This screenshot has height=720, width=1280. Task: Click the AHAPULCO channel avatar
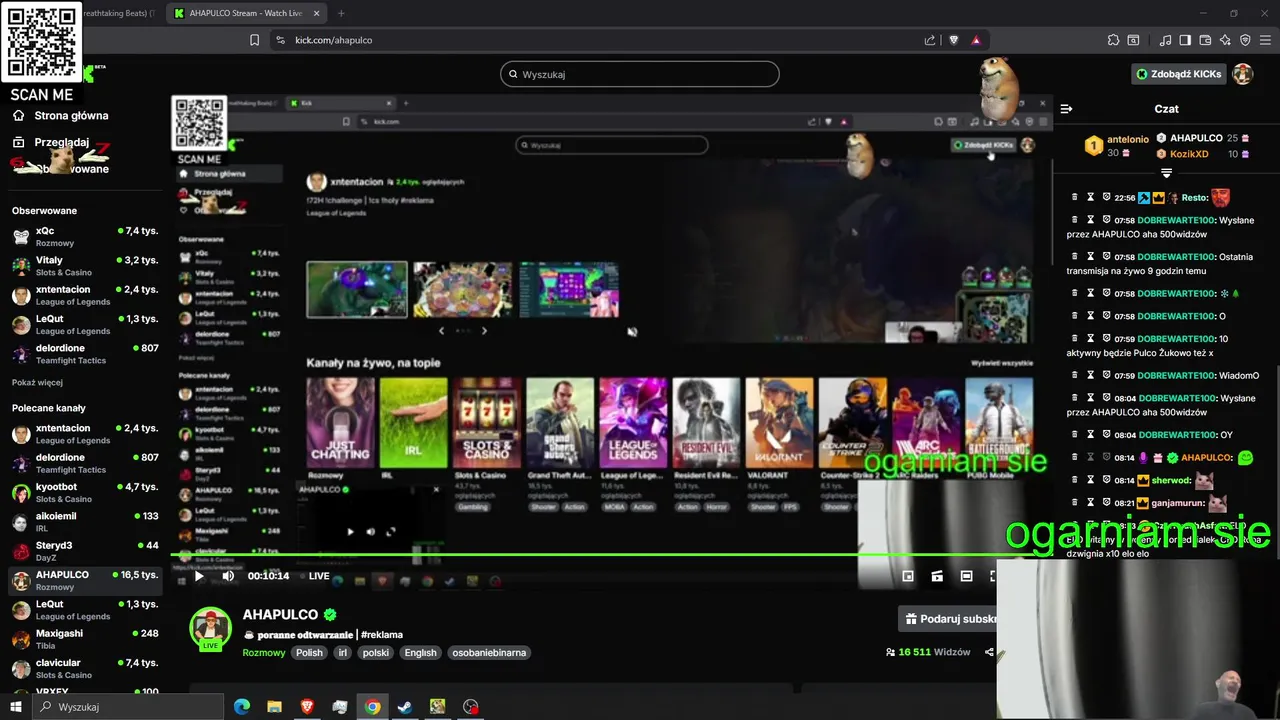[x=210, y=627]
